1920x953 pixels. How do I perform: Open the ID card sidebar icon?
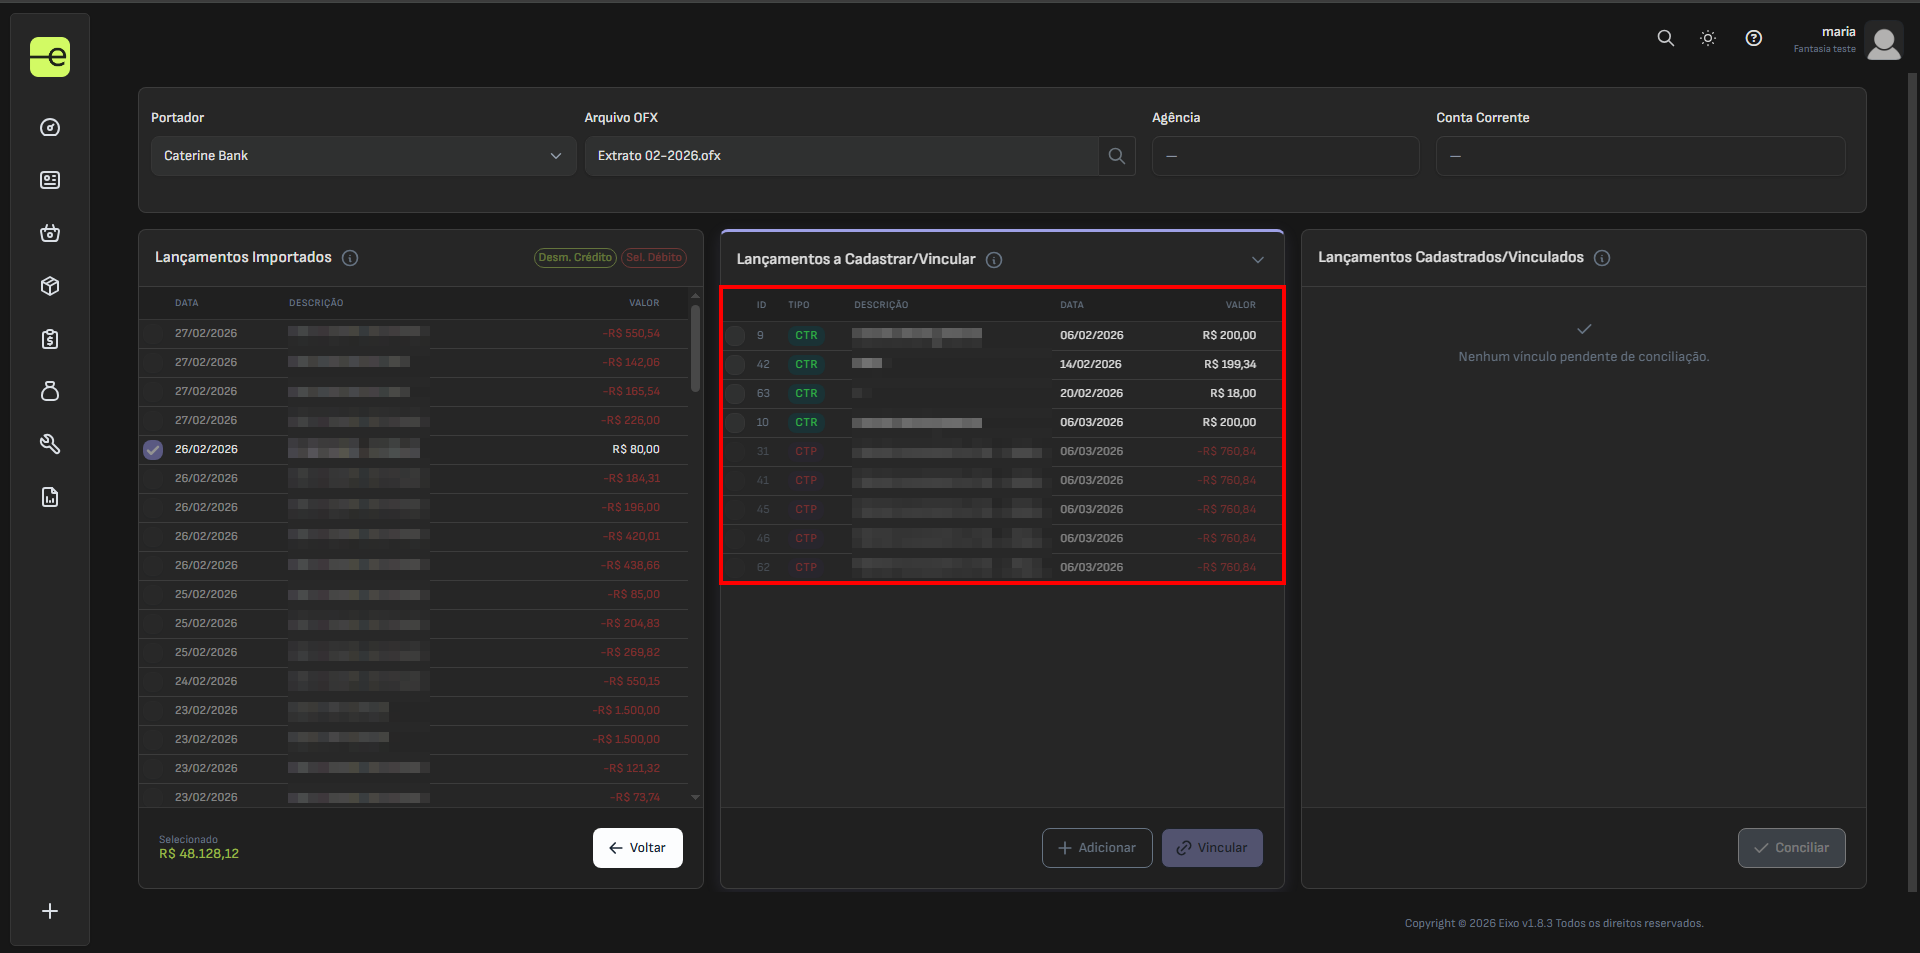point(50,180)
